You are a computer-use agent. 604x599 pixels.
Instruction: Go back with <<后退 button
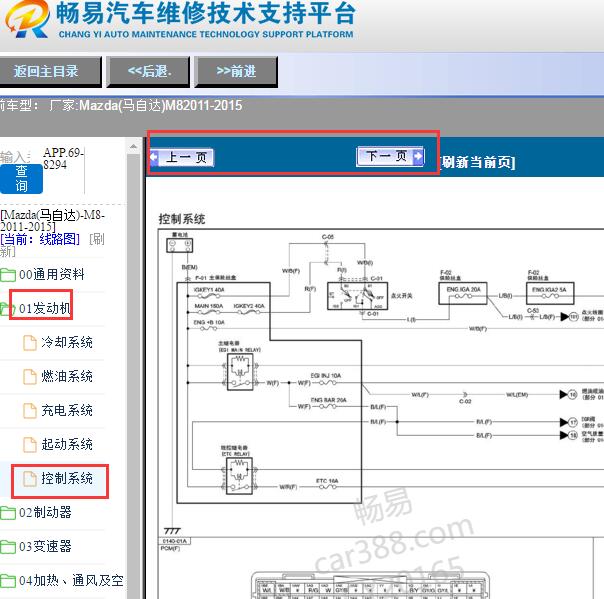[x=148, y=72]
